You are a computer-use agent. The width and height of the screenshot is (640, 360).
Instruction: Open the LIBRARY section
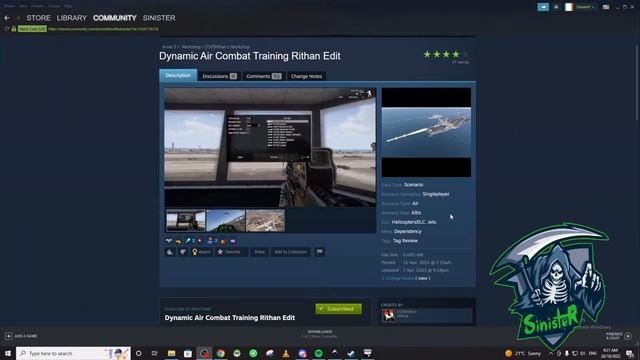pos(72,18)
